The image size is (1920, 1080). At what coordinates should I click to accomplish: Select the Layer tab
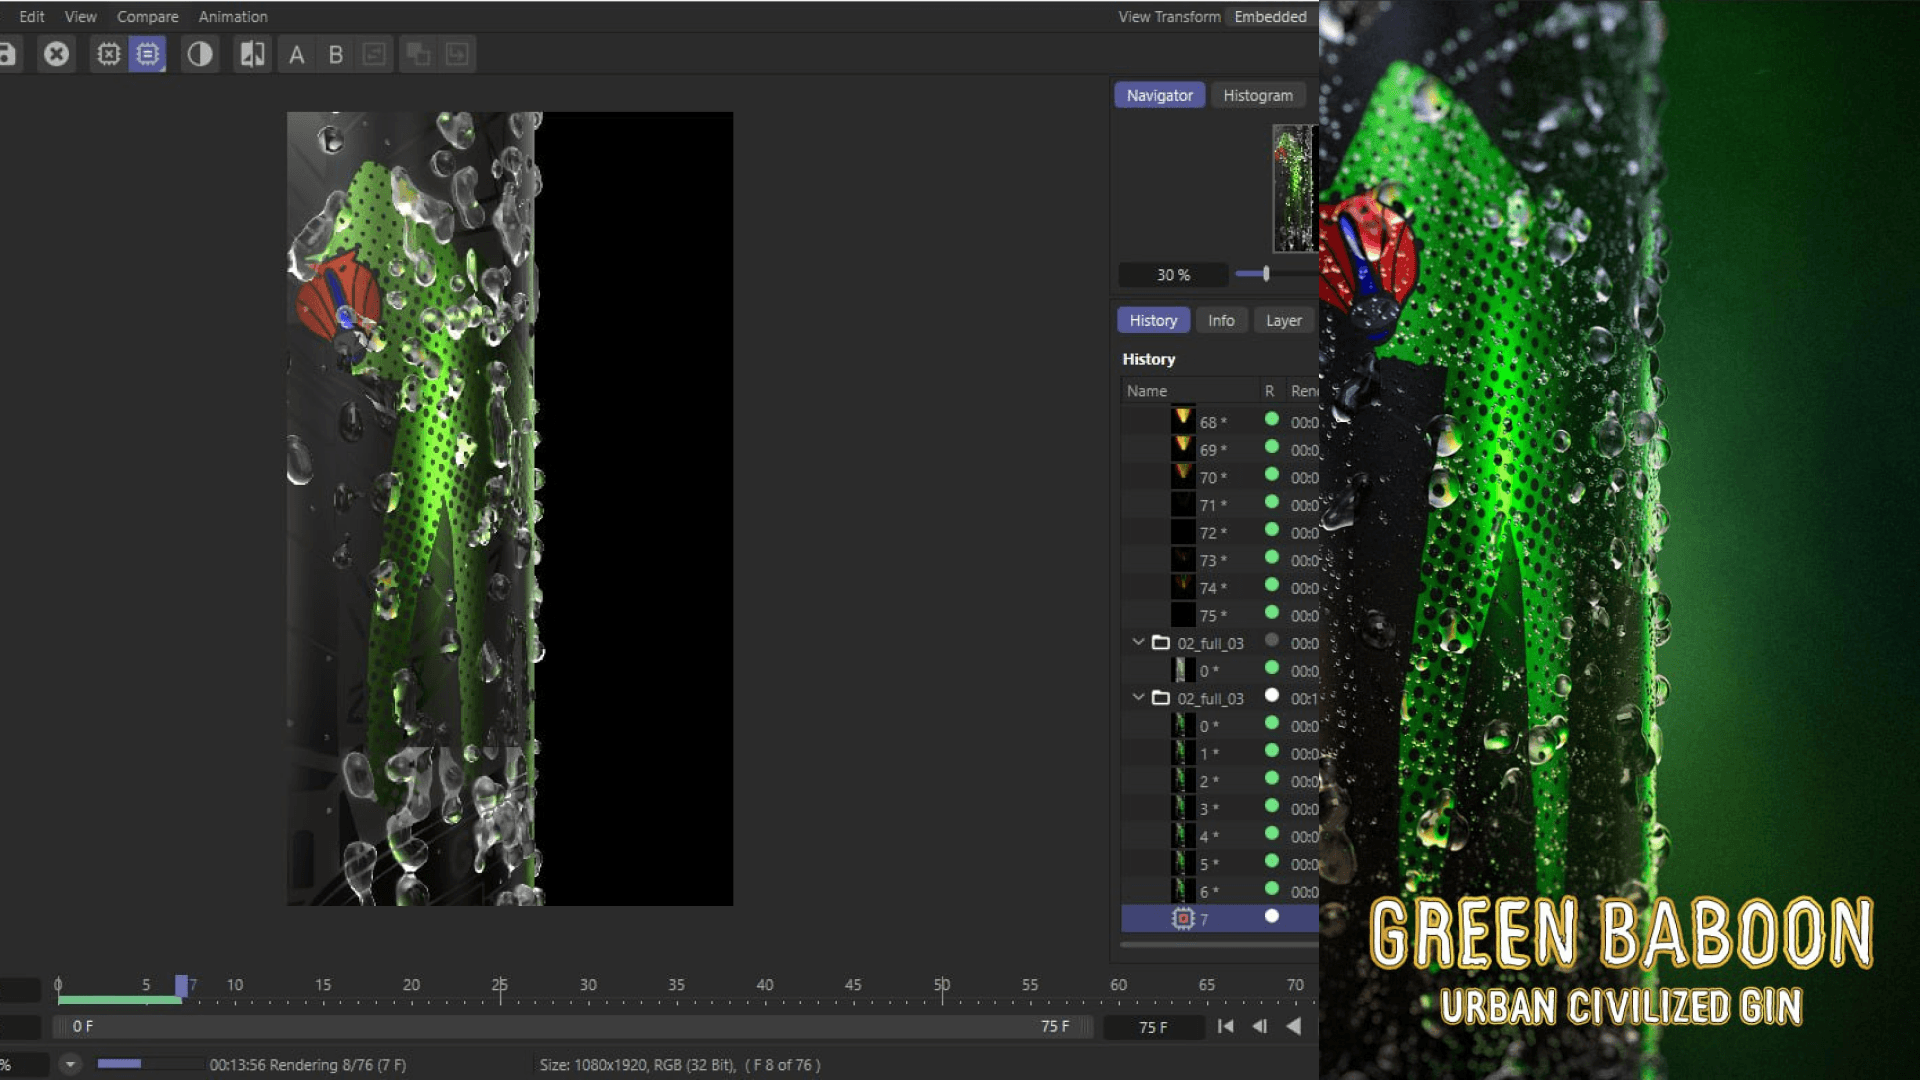[1283, 320]
